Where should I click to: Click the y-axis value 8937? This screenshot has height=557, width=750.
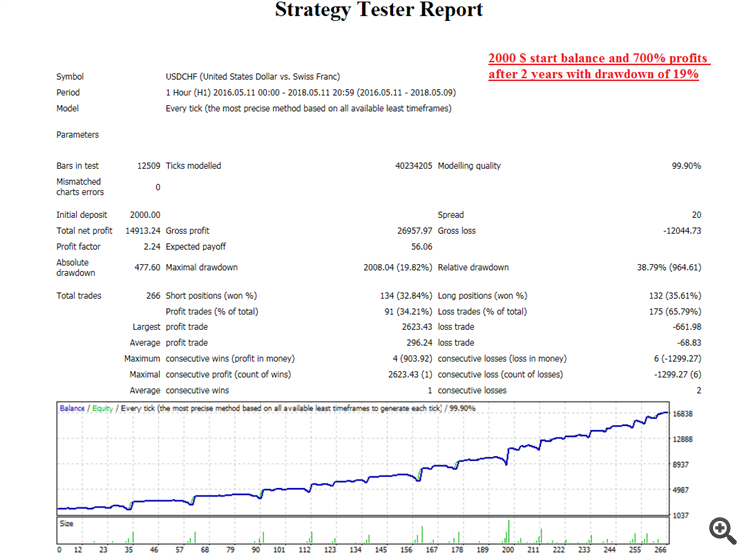681,465
